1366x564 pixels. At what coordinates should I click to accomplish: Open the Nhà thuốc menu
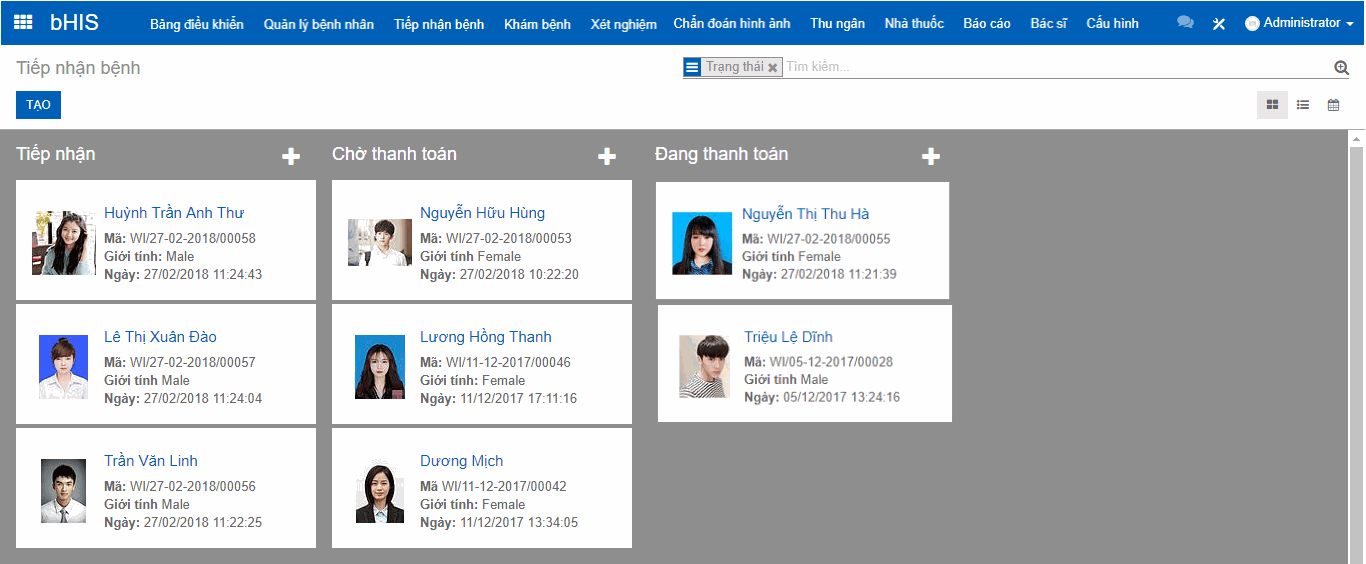(x=914, y=23)
